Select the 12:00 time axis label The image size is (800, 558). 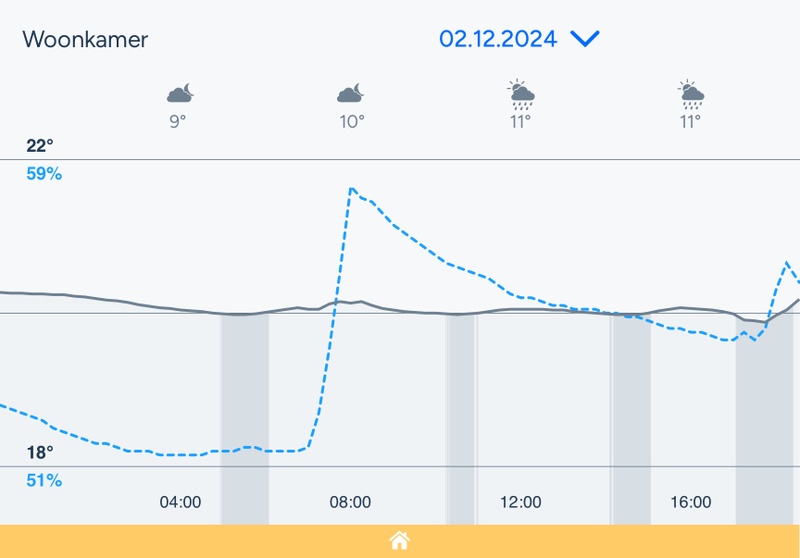pyautogui.click(x=520, y=502)
